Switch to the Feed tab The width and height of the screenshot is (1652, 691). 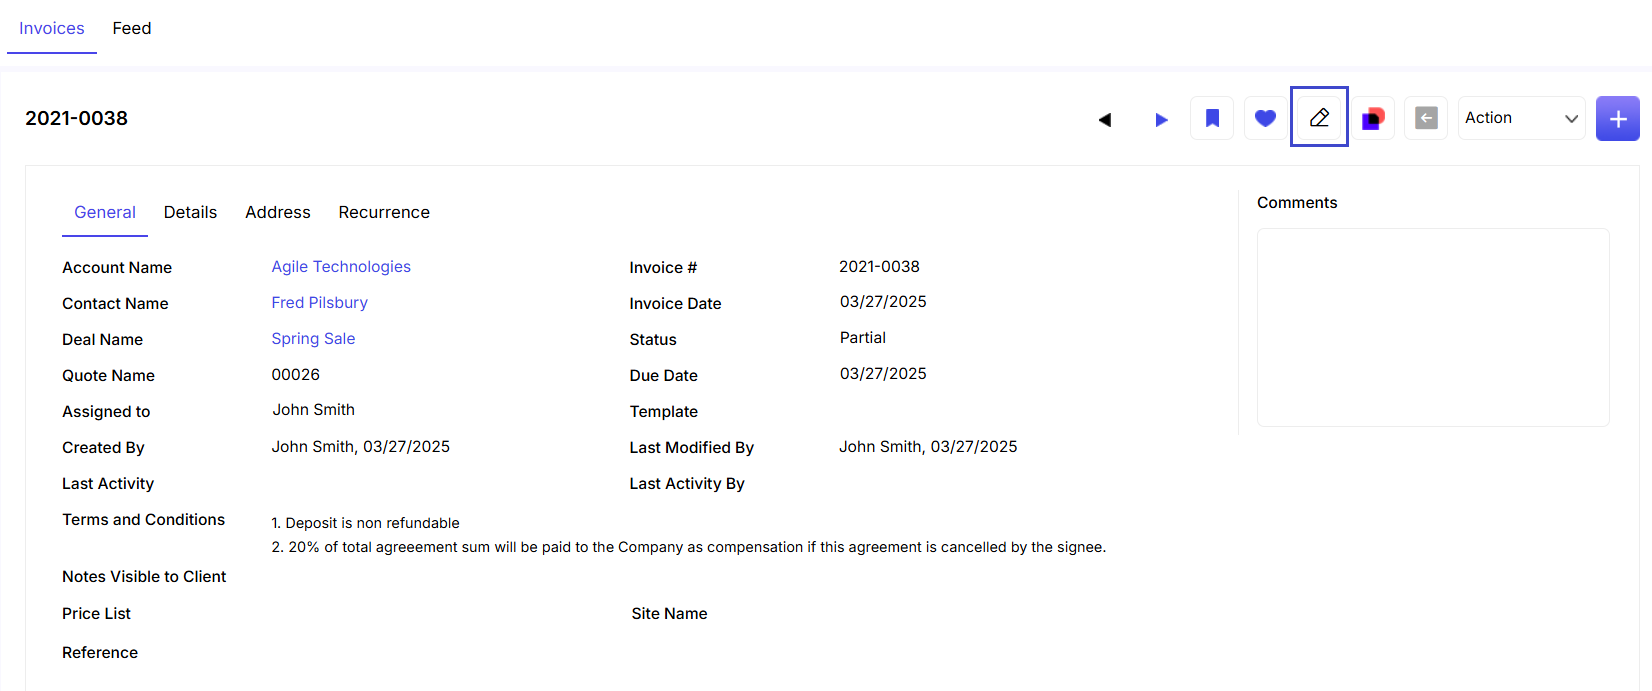click(132, 28)
